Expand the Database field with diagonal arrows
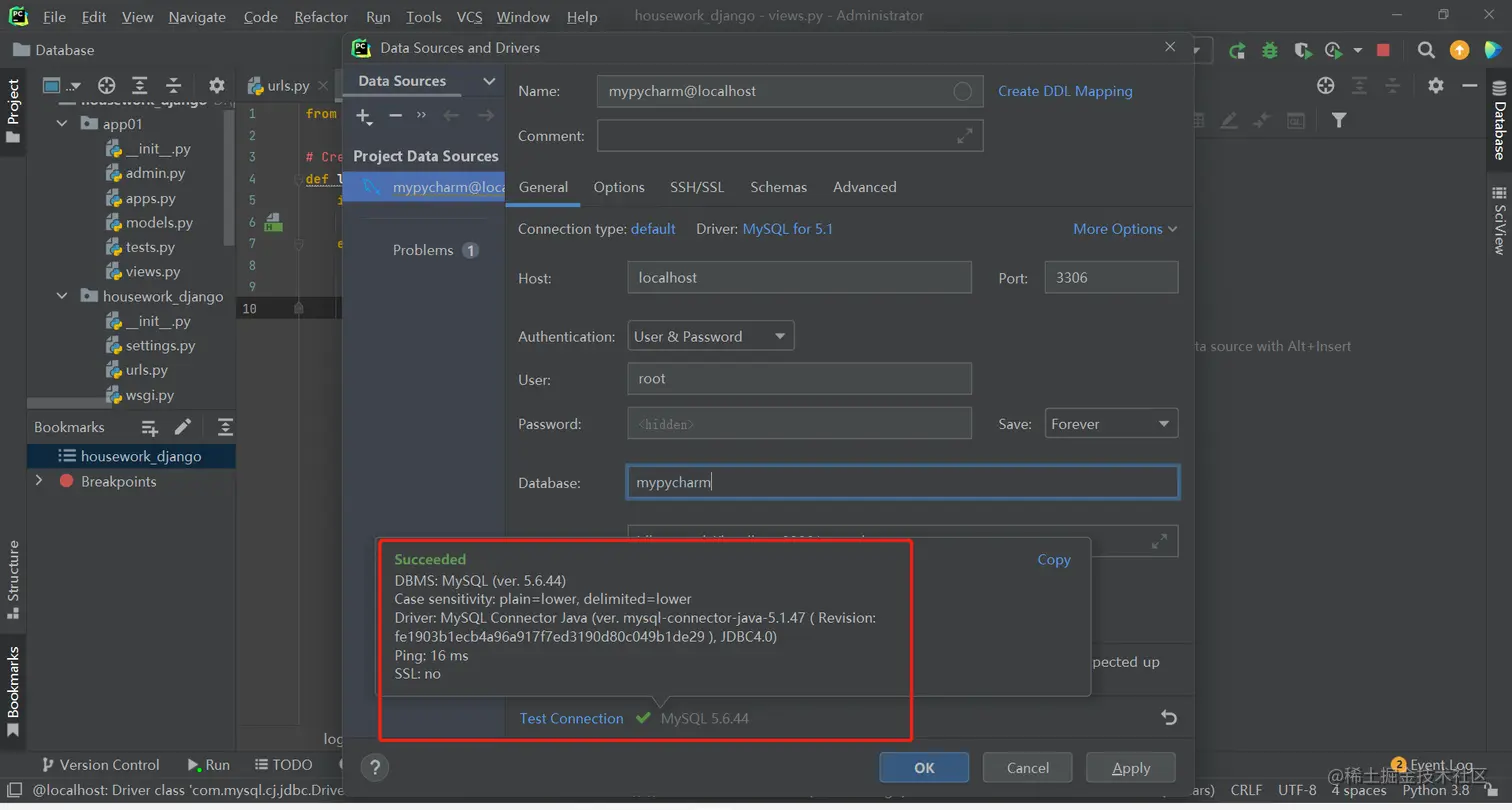Image resolution: width=1512 pixels, height=810 pixels. tap(1159, 541)
